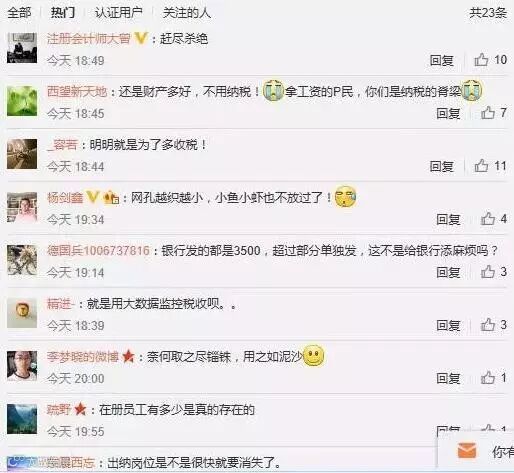Open 晓野's landscape avatar thumbnail
The width and height of the screenshot is (514, 473).
[22, 419]
